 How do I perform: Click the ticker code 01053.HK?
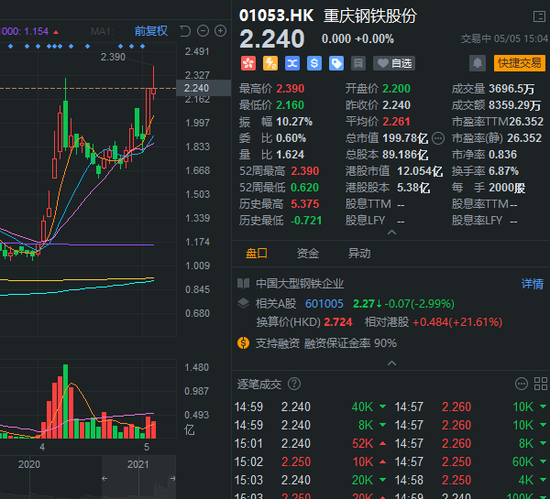pos(276,16)
